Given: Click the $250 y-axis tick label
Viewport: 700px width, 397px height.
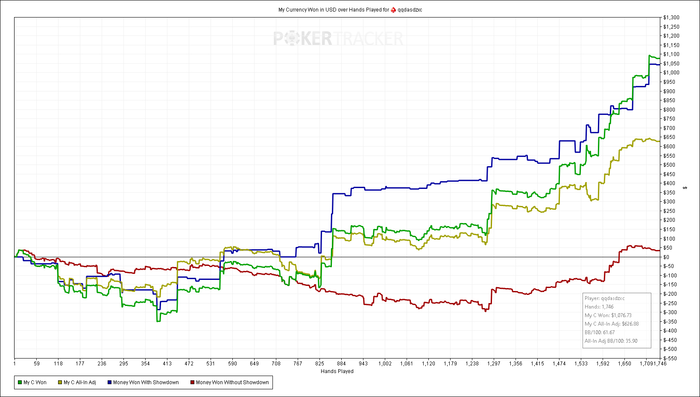Looking at the screenshot, I should pos(669,211).
